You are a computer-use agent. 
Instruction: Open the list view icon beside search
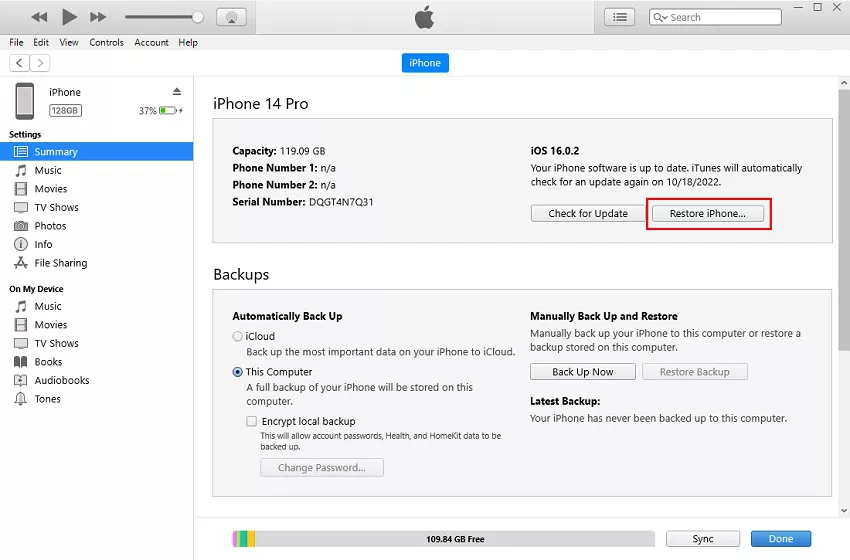[x=620, y=17]
